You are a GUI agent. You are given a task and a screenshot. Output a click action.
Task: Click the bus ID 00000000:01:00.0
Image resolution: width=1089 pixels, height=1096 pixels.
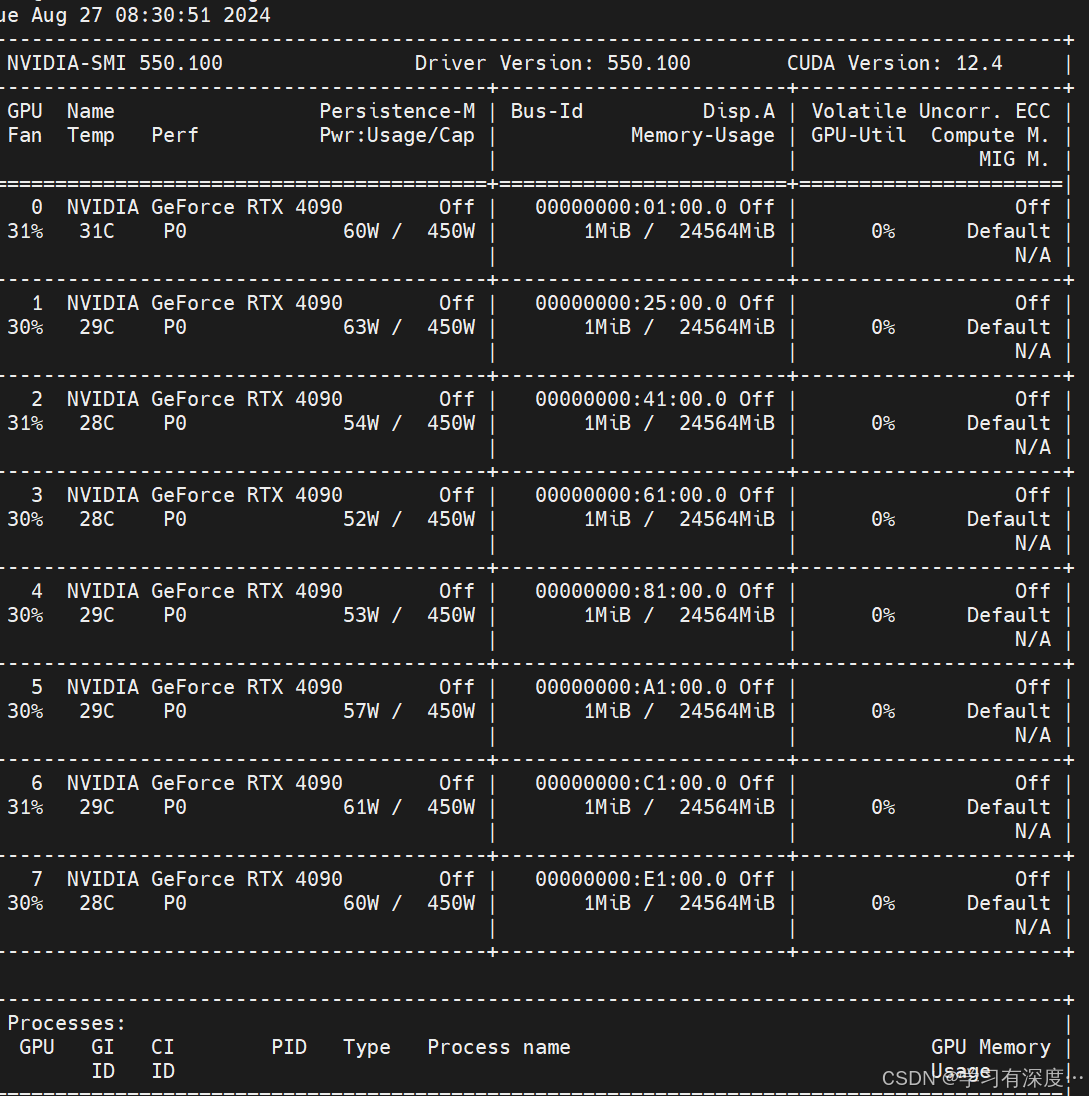pos(631,207)
